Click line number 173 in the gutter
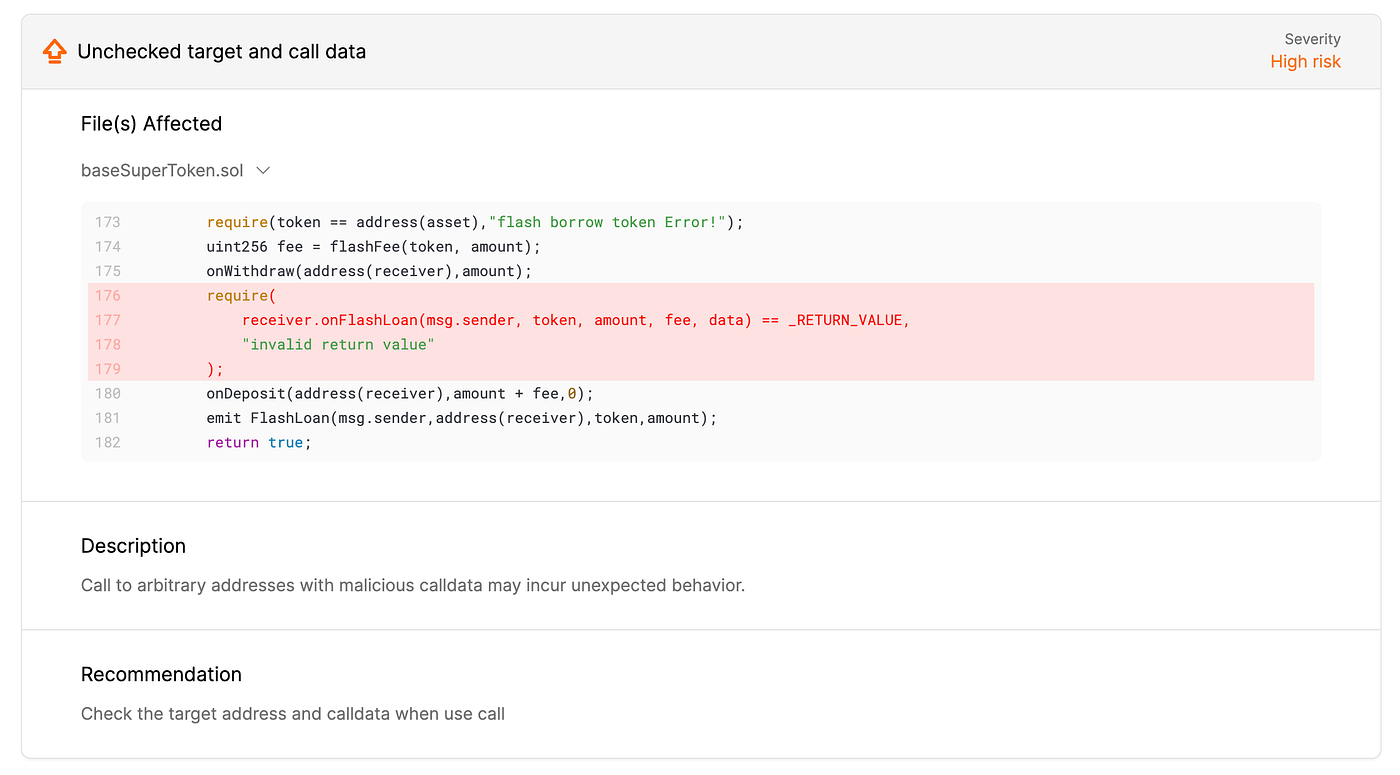 [108, 222]
